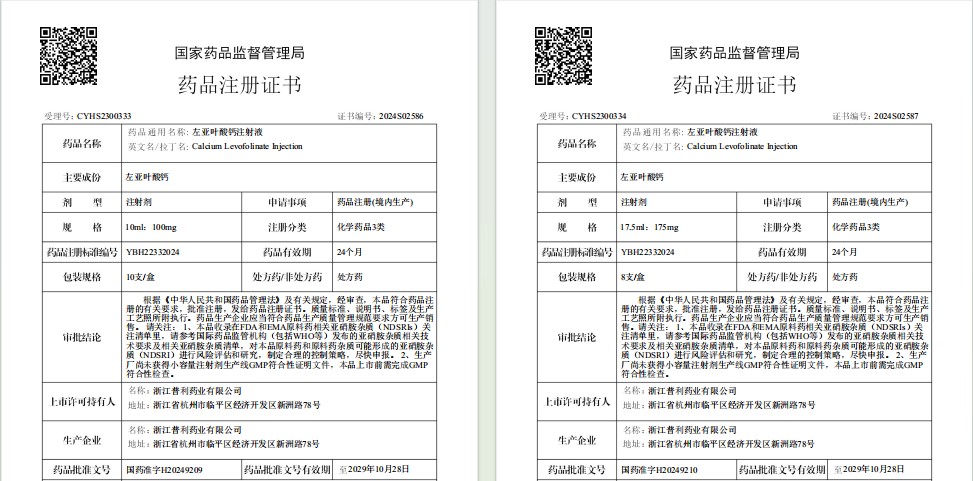Select 药品注册(境内生产) on the left page
This screenshot has width=973, height=481.
[372, 202]
